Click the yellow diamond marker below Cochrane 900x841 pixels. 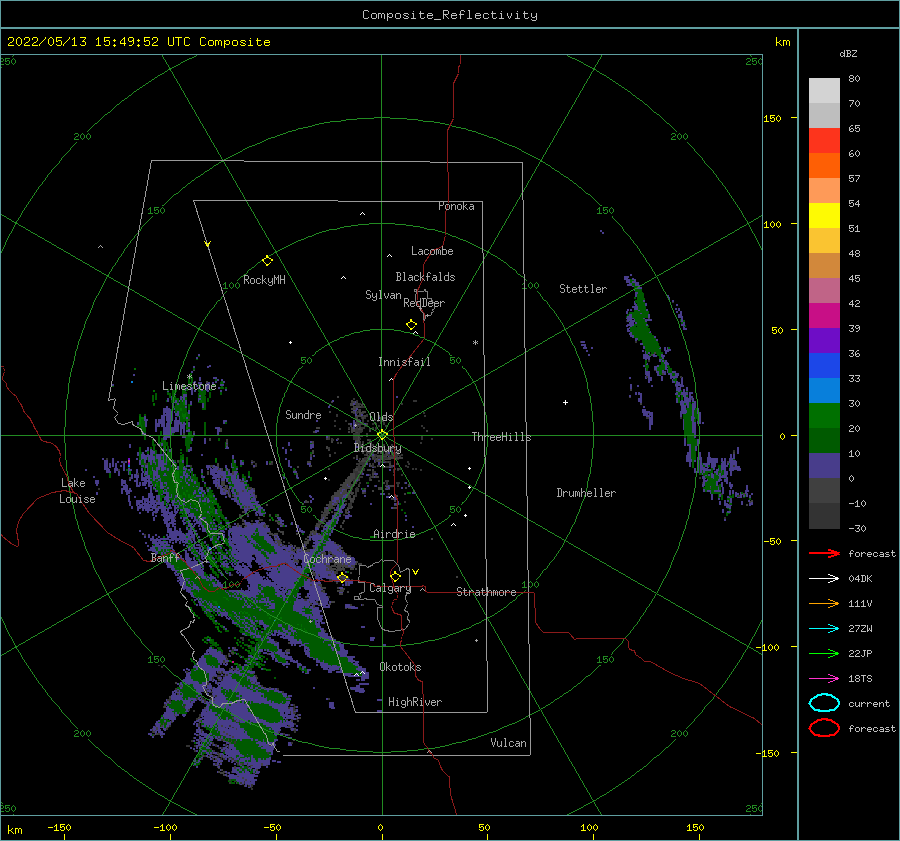click(342, 577)
